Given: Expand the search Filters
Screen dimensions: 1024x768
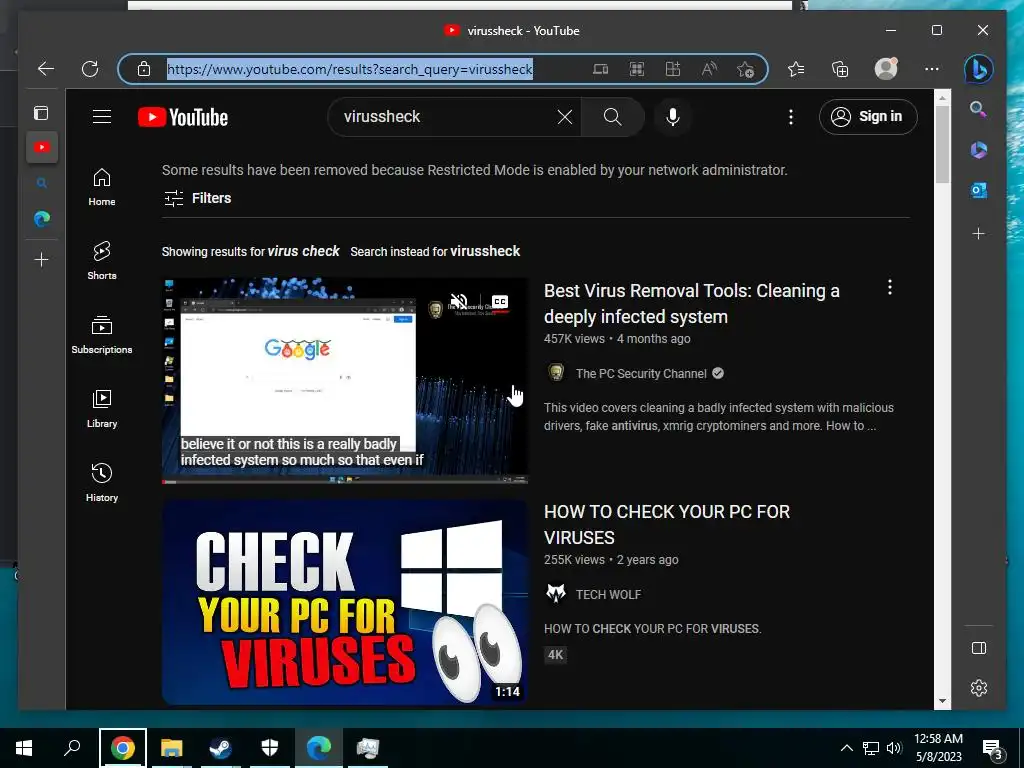Looking at the screenshot, I should 197,198.
